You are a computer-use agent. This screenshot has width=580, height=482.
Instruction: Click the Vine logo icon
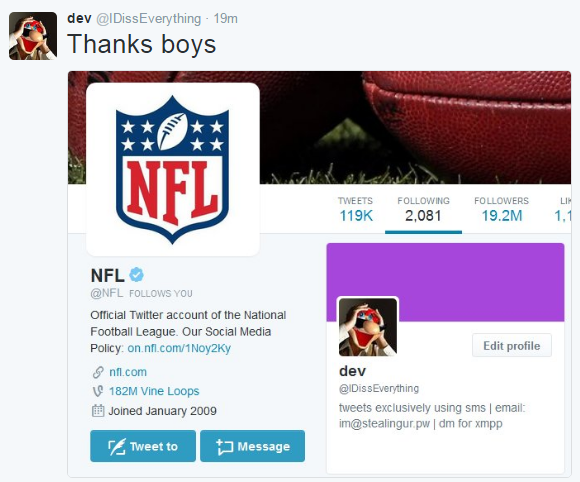tap(97, 391)
